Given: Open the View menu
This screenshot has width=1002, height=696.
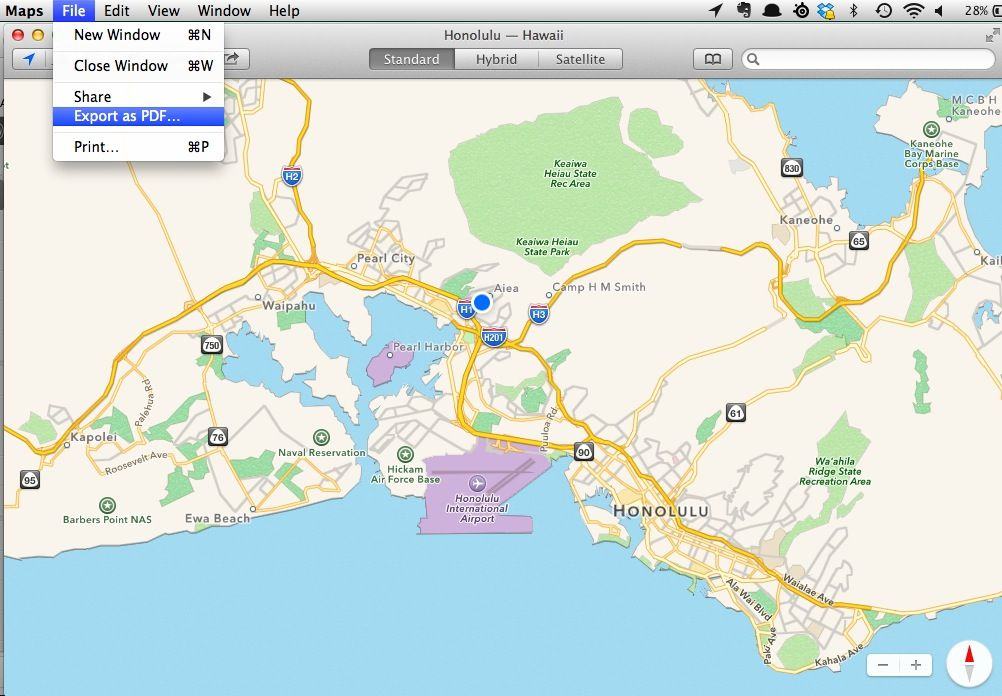Looking at the screenshot, I should tap(164, 11).
